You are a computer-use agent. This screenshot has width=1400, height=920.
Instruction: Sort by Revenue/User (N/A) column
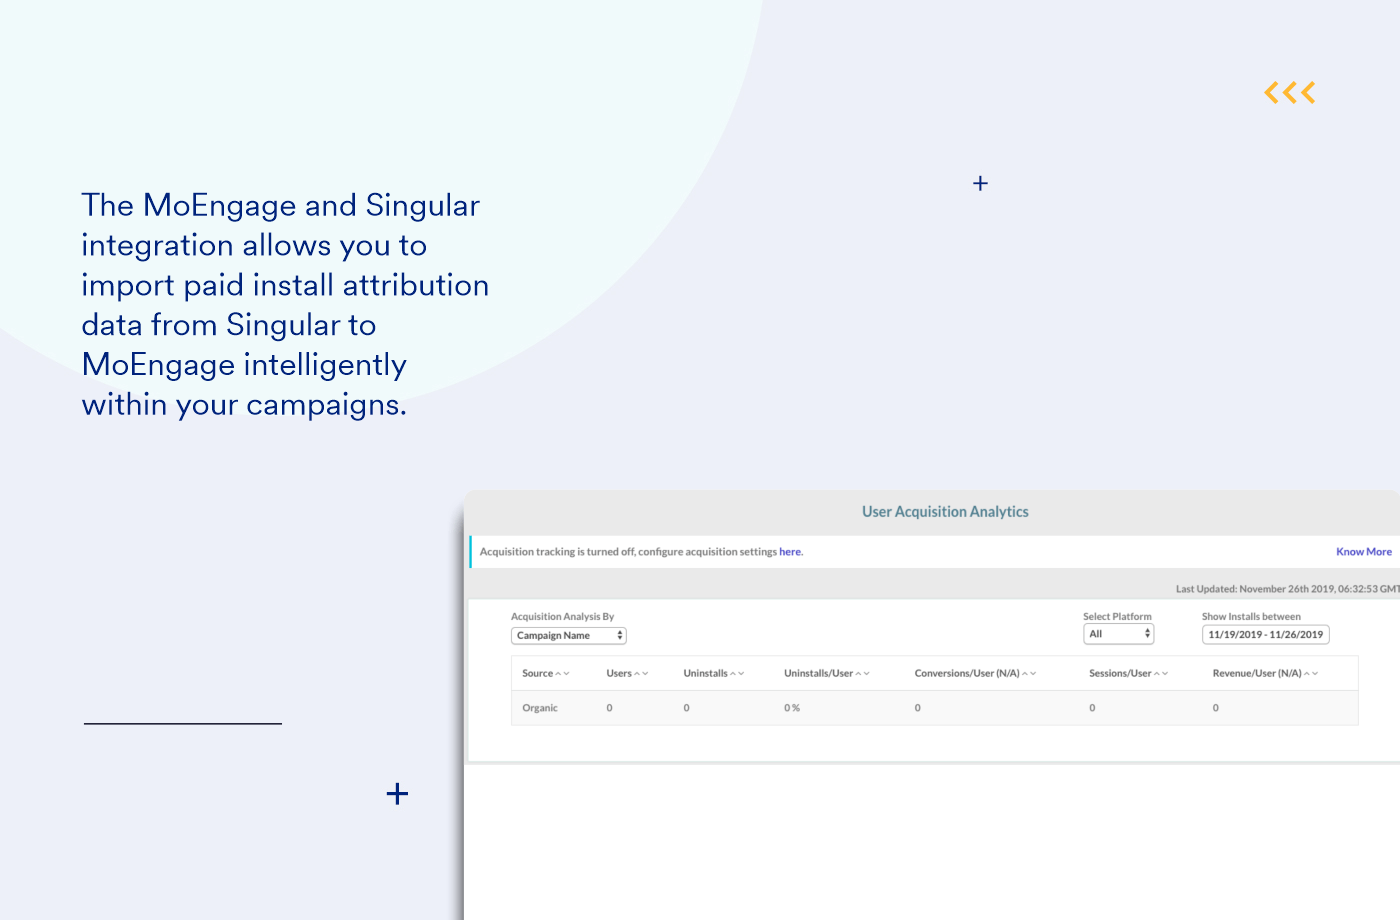click(x=1265, y=674)
